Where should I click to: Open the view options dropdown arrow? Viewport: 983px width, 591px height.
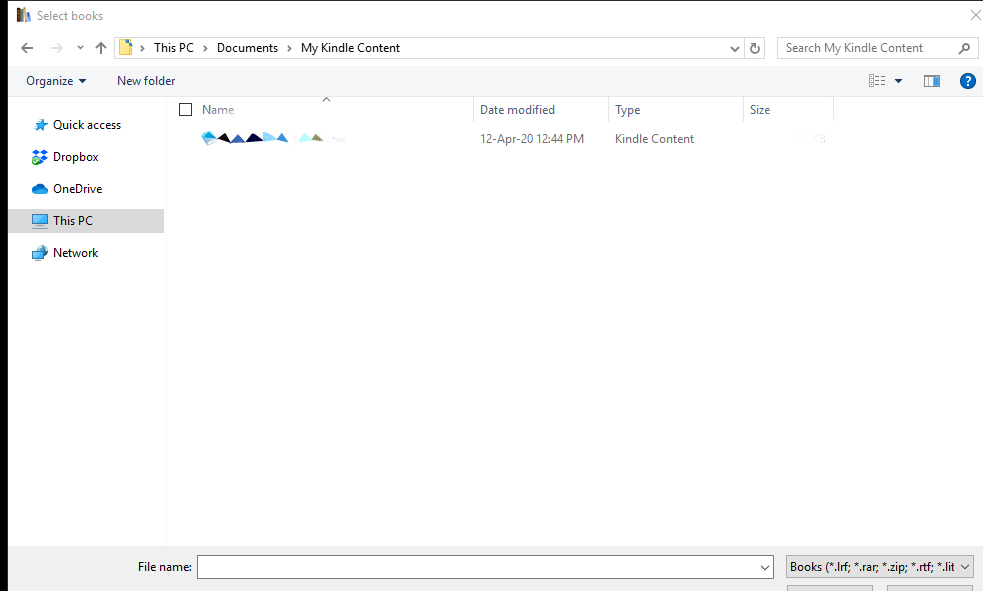898,81
